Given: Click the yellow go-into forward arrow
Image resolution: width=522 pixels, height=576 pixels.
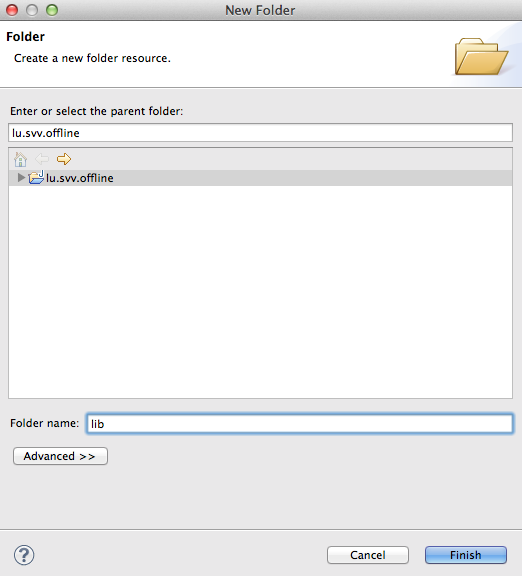Looking at the screenshot, I should pyautogui.click(x=64, y=159).
